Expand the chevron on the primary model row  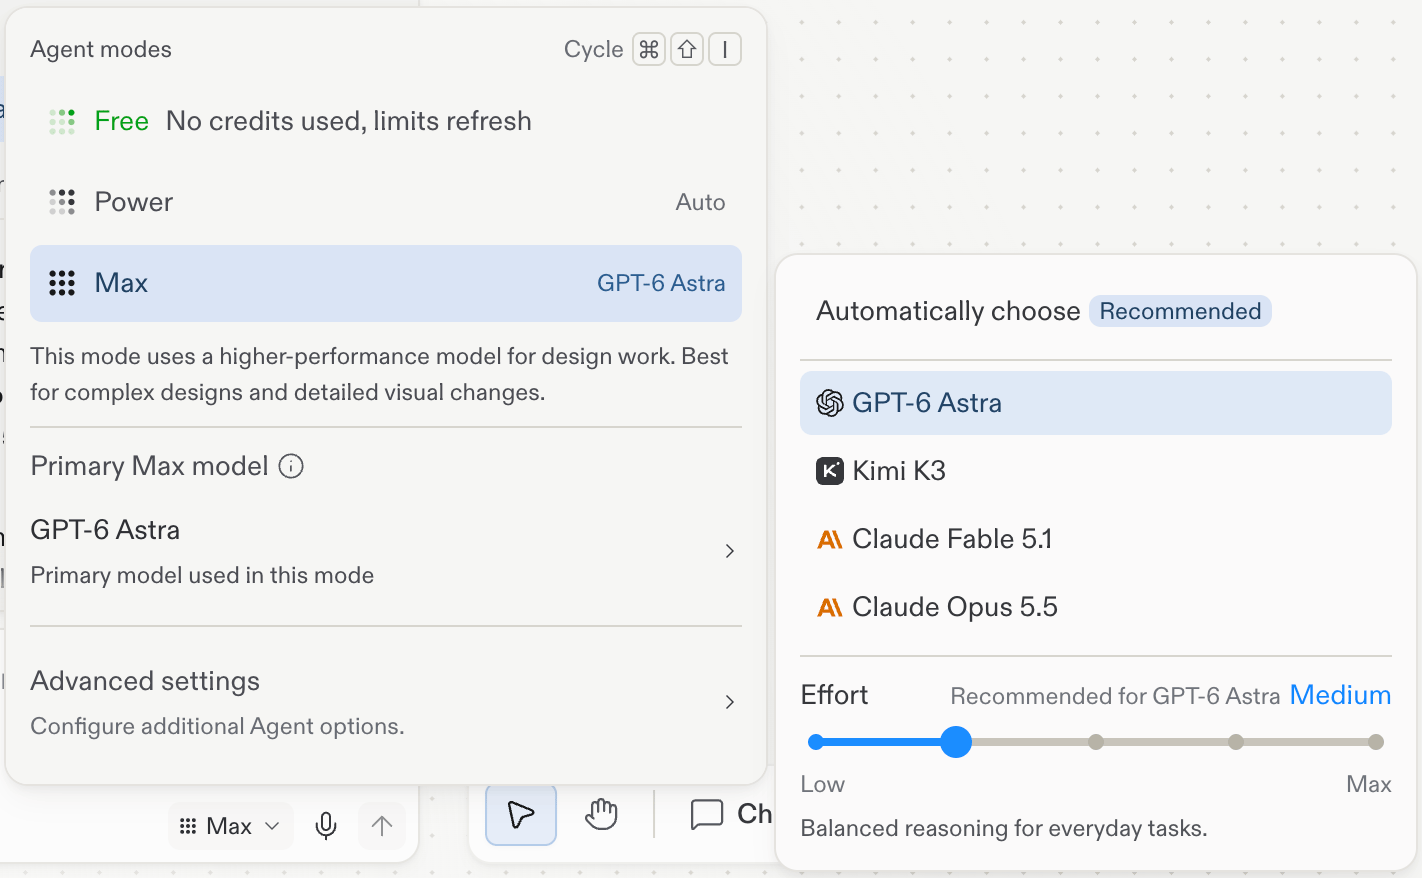coord(730,551)
